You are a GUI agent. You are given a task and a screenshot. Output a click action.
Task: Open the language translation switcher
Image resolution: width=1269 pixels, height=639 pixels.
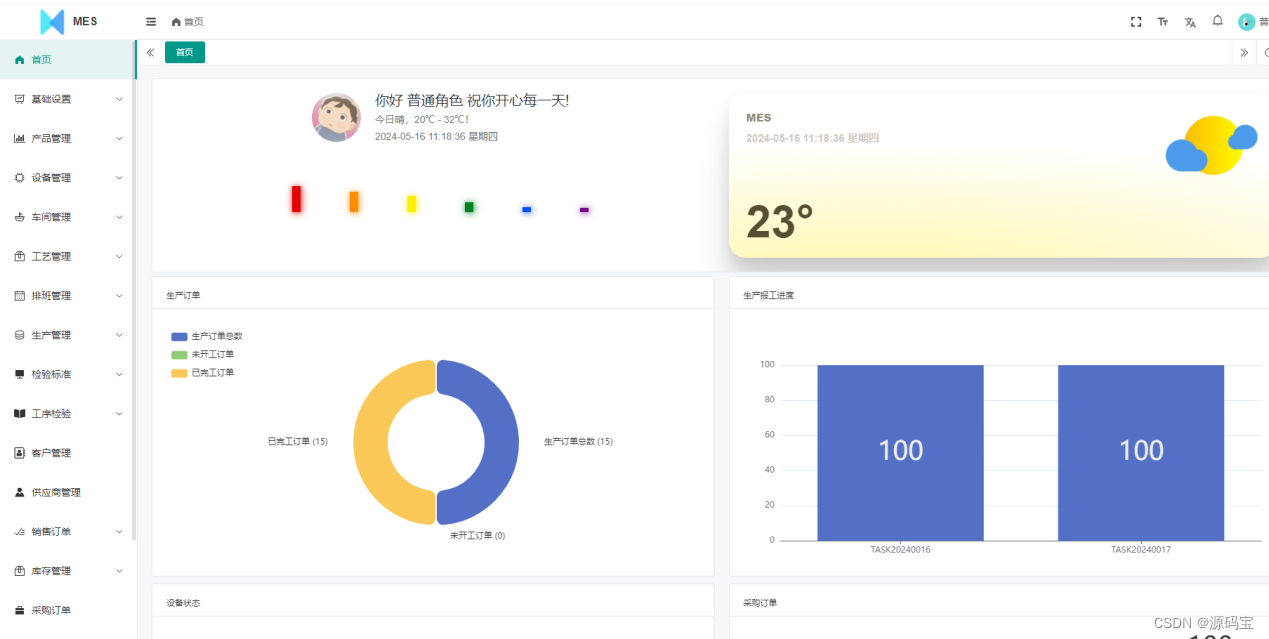point(1190,21)
